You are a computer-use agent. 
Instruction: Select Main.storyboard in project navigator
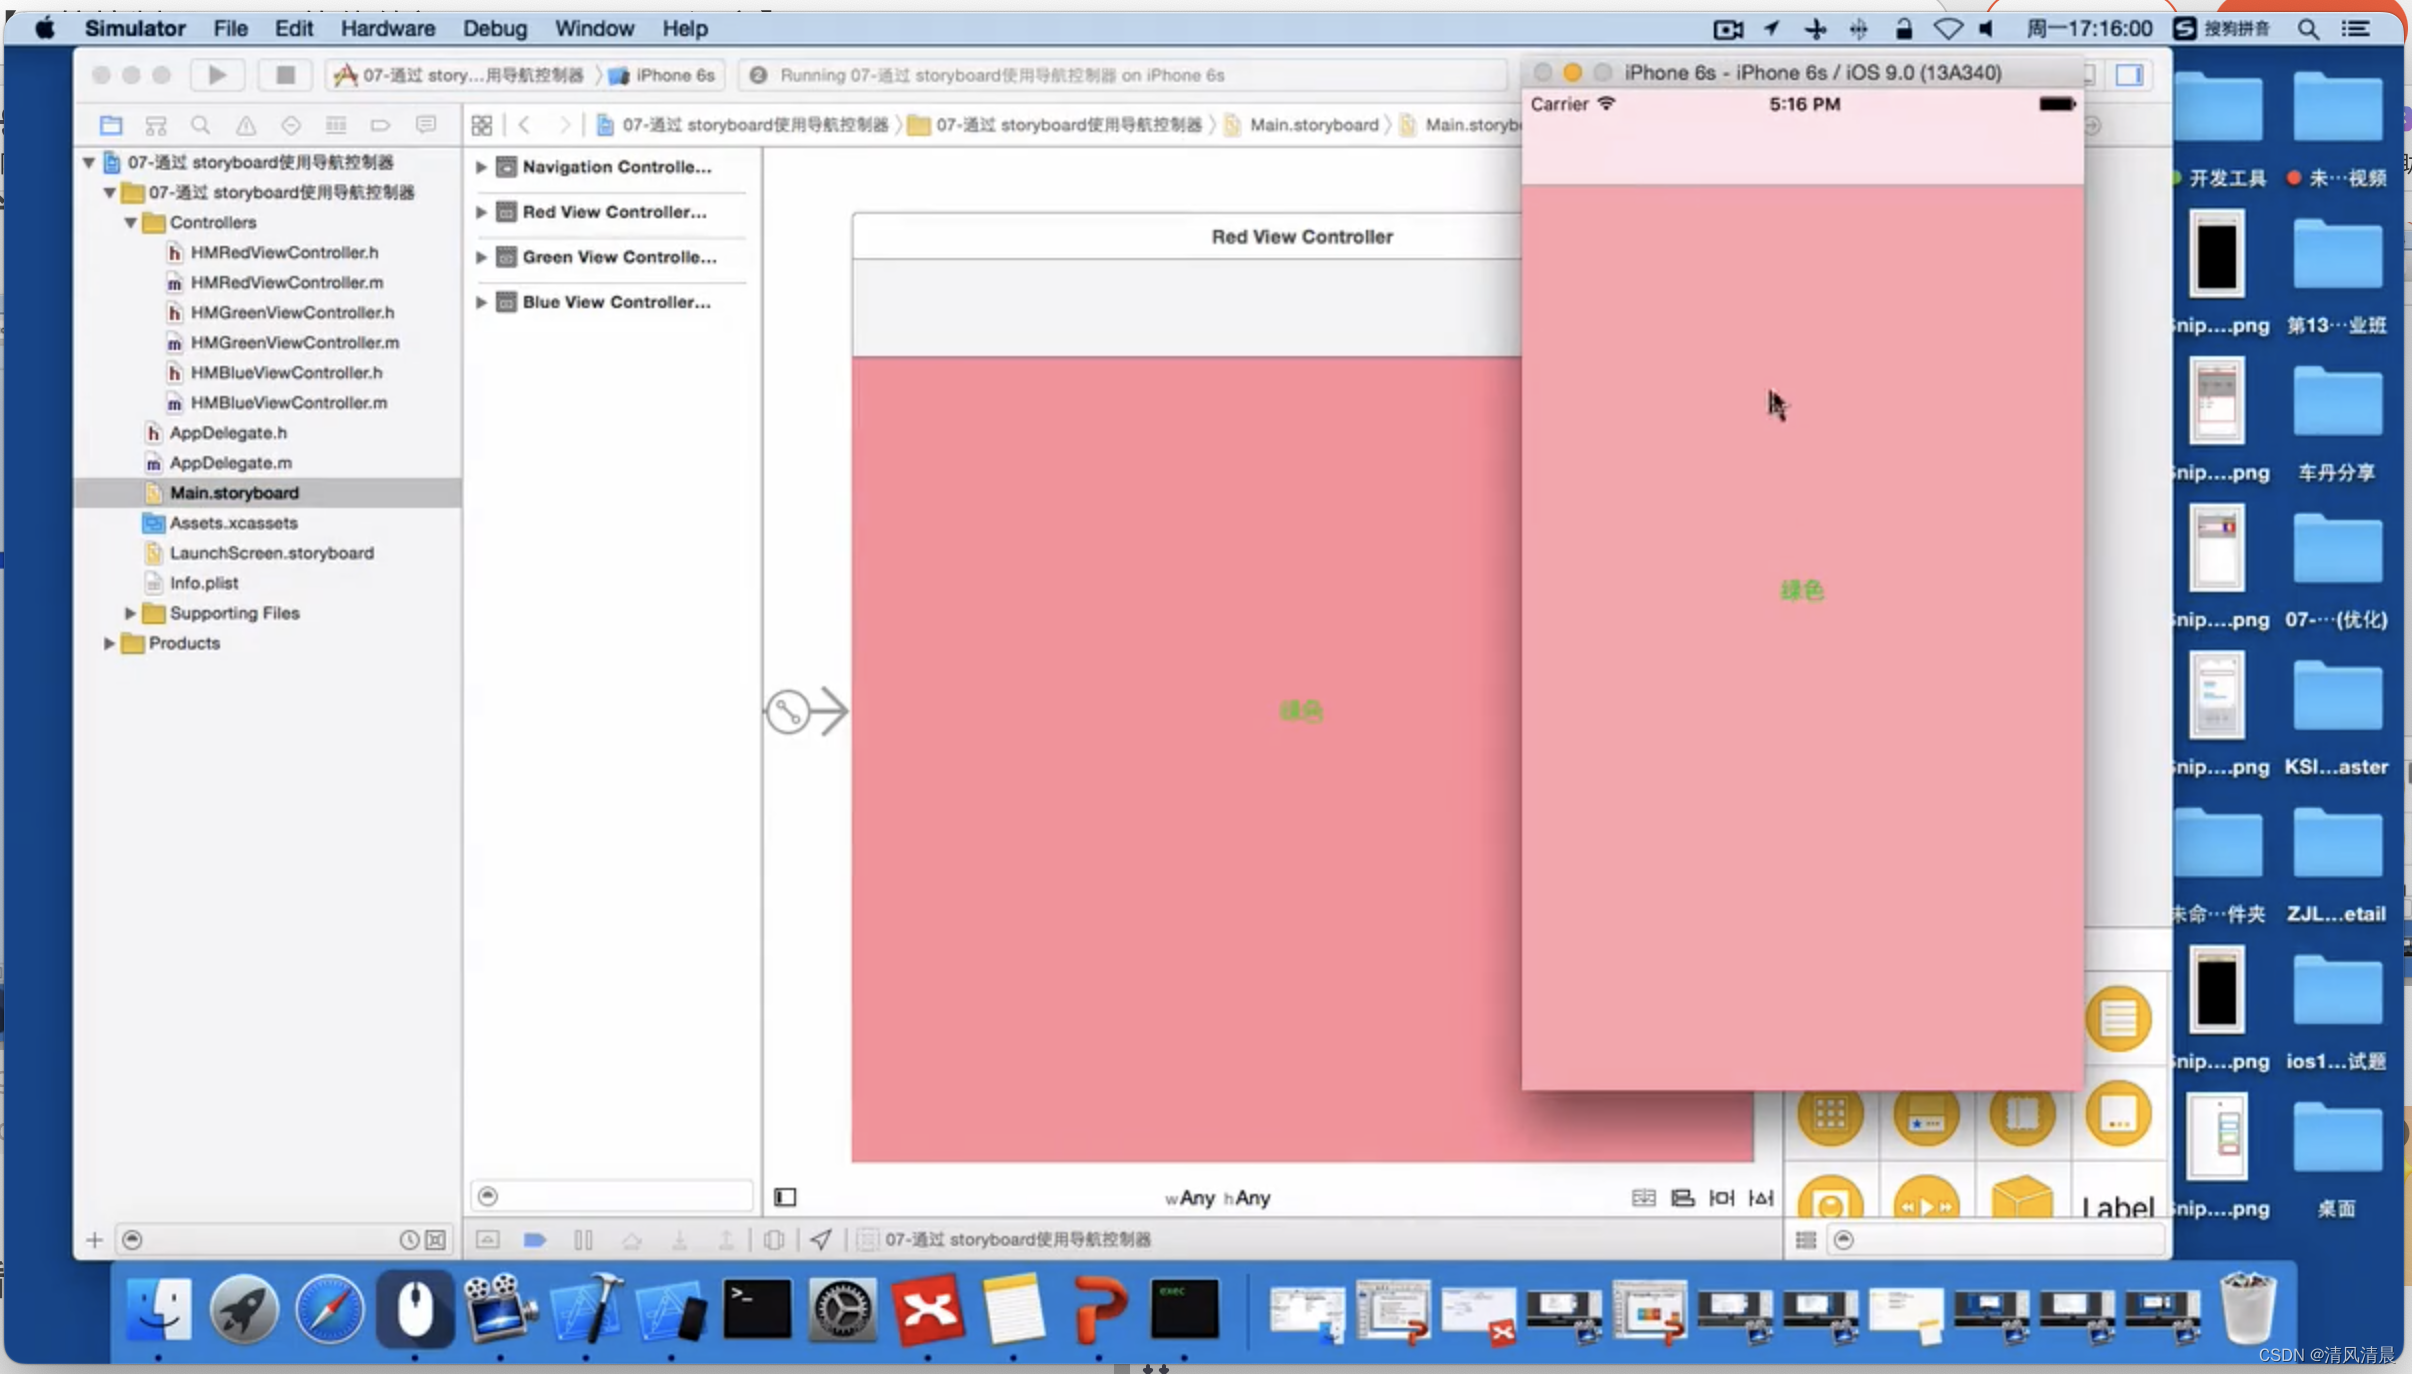234,492
